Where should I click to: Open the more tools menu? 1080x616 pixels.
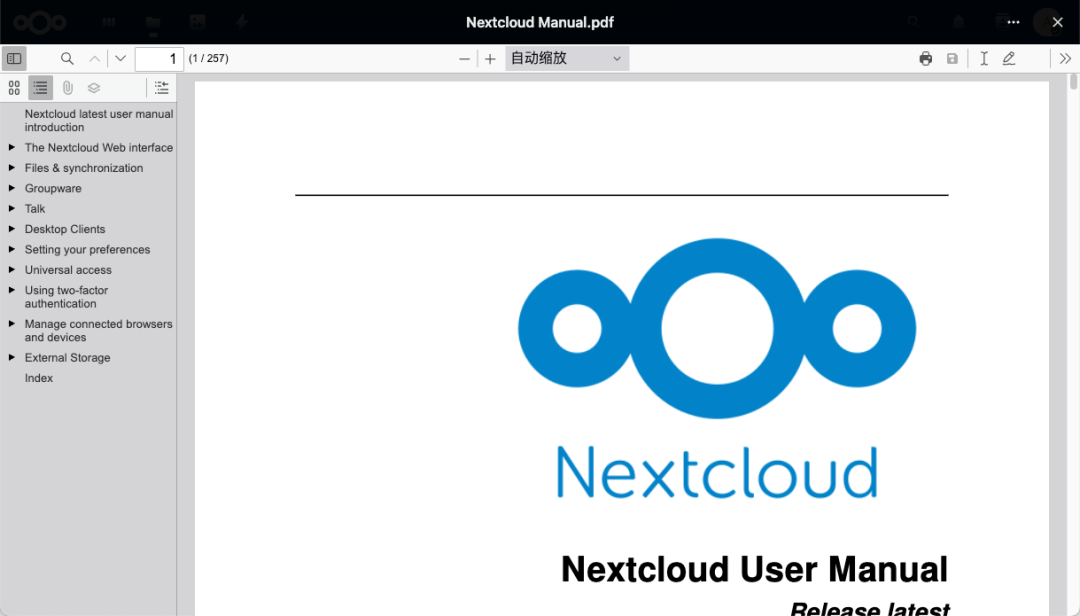pyautogui.click(x=1065, y=58)
